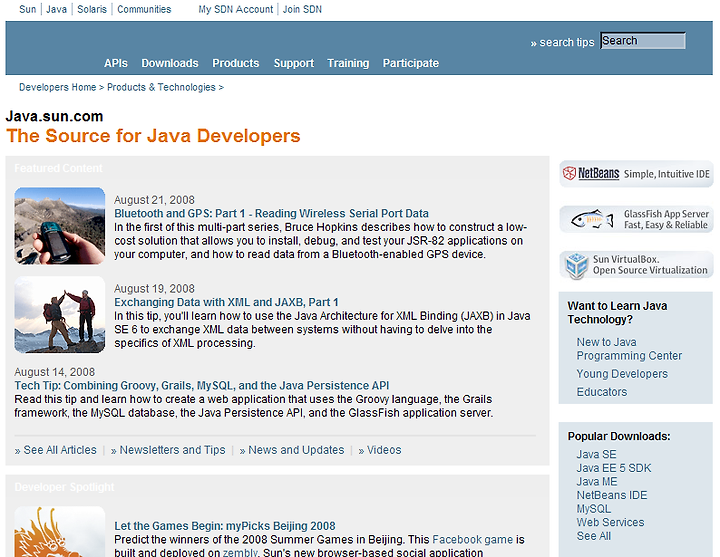Select the Participate menu item

[x=411, y=63]
